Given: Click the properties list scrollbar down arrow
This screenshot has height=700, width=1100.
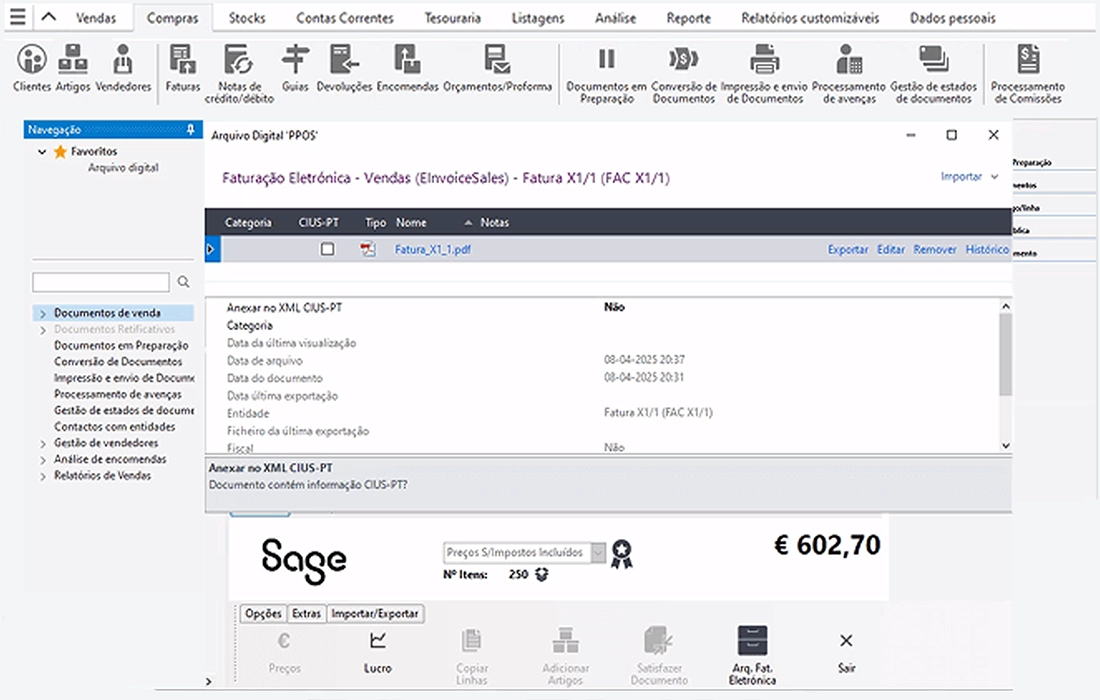Looking at the screenshot, I should click(1005, 445).
